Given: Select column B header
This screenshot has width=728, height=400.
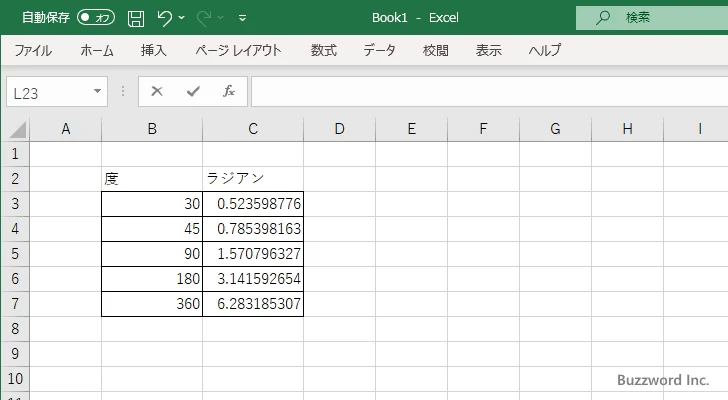Looking at the screenshot, I should pyautogui.click(x=152, y=129).
